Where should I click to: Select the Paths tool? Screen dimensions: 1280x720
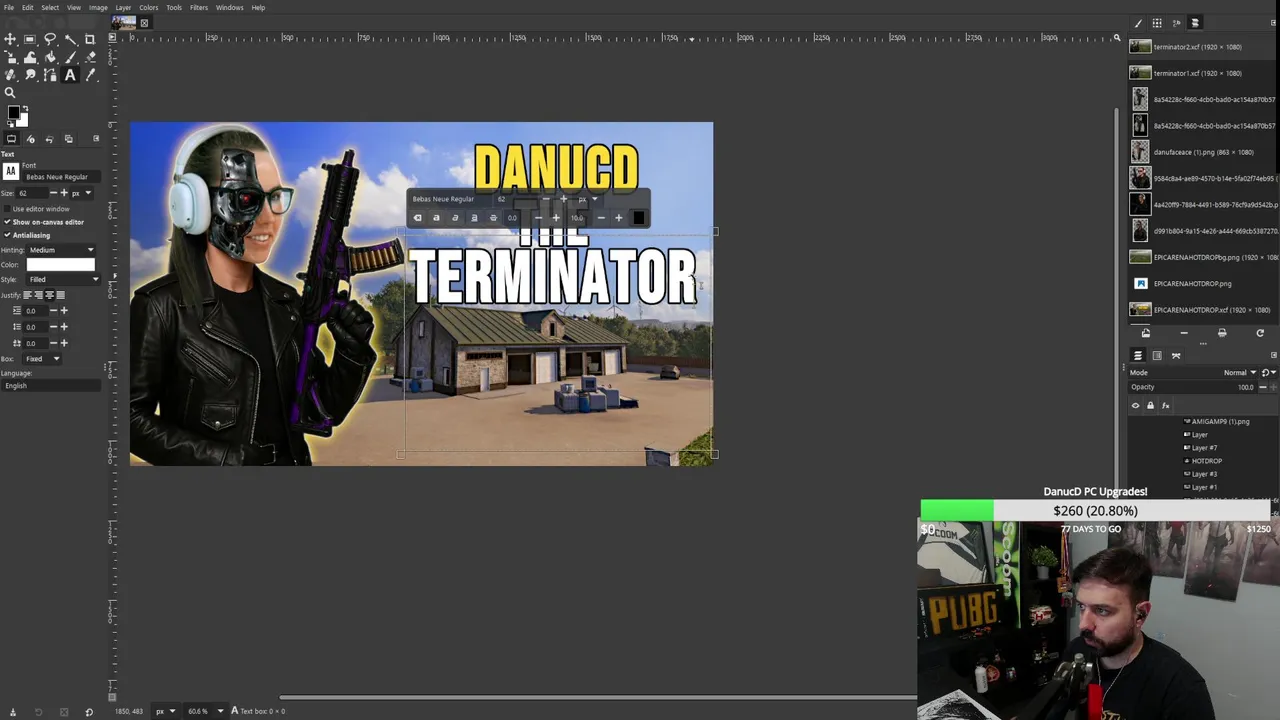coord(50,75)
